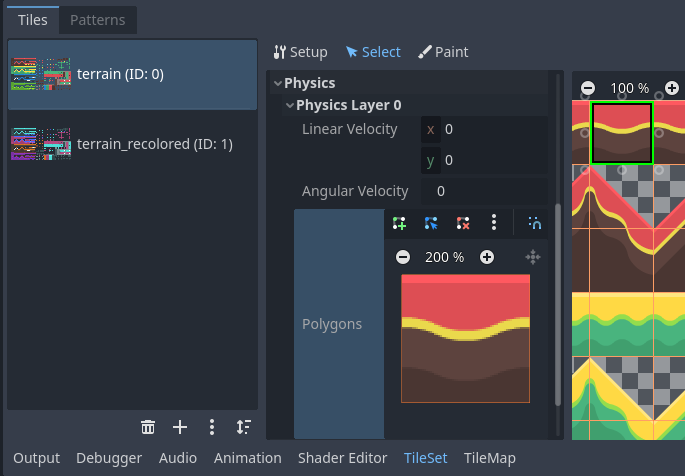This screenshot has width=685, height=476.
Task: Open the sources list three-dots options menu
Action: [x=212, y=427]
